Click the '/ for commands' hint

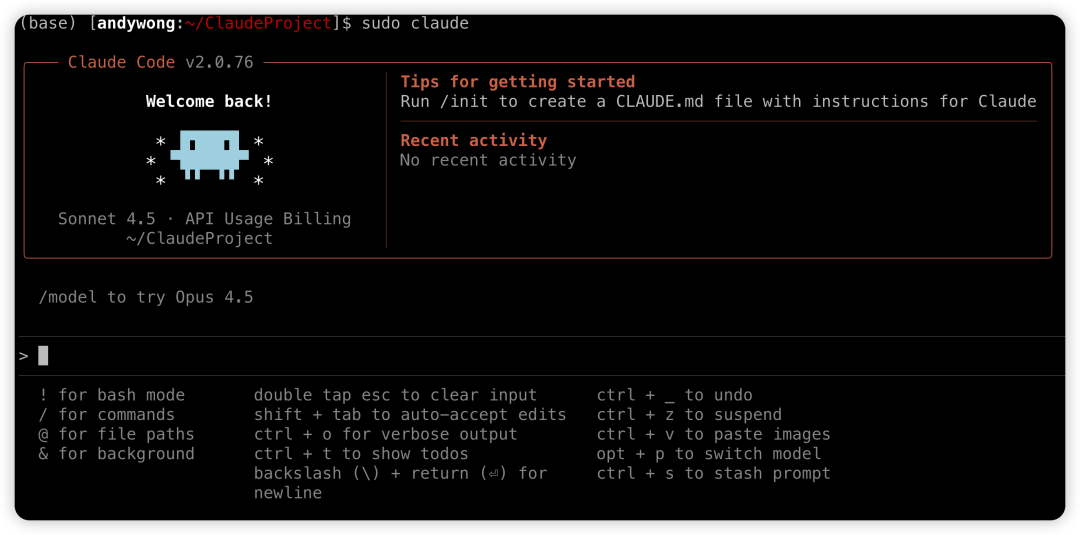click(106, 415)
